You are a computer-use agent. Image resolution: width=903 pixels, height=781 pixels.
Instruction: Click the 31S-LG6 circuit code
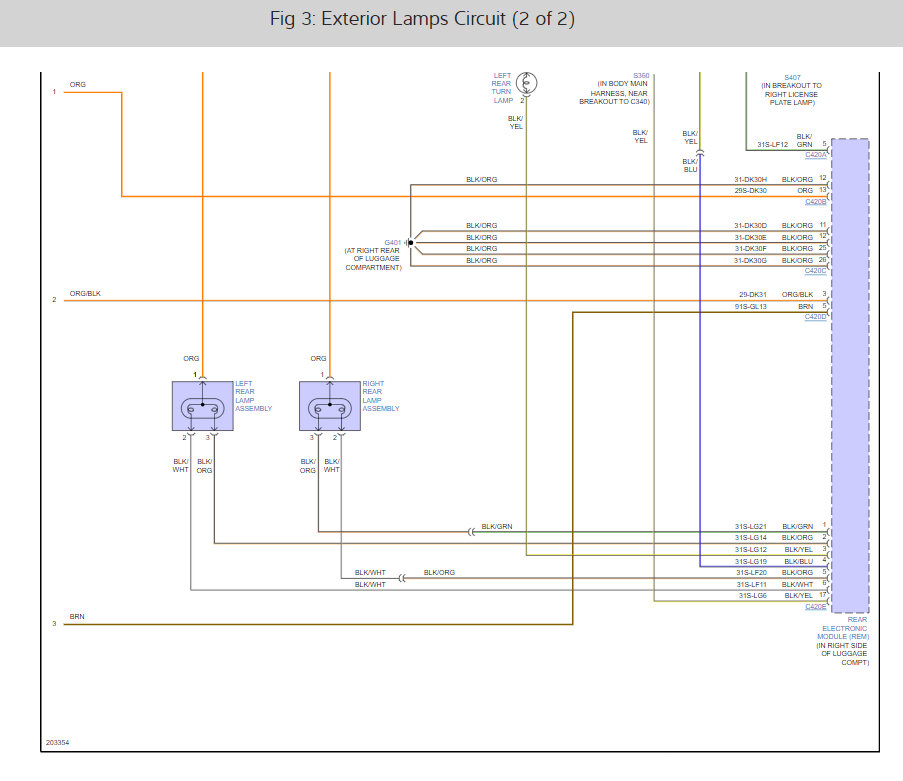pos(752,596)
